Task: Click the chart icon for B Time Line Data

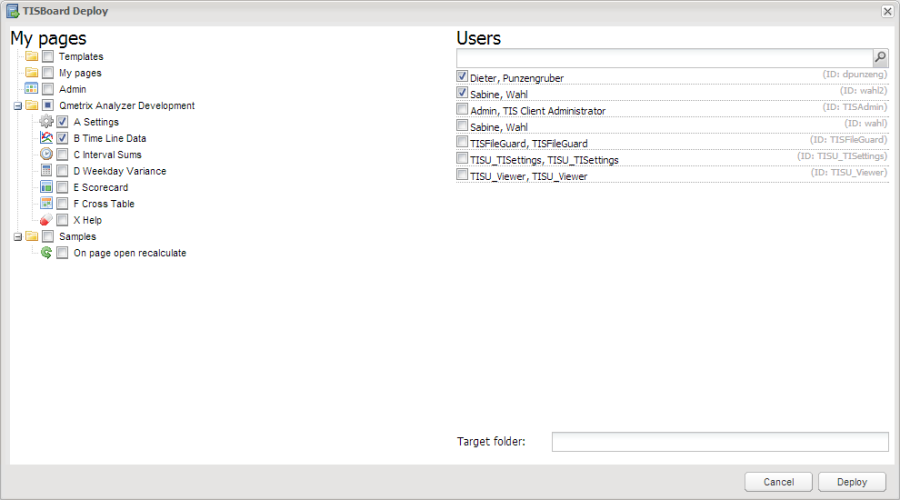Action: (x=46, y=138)
